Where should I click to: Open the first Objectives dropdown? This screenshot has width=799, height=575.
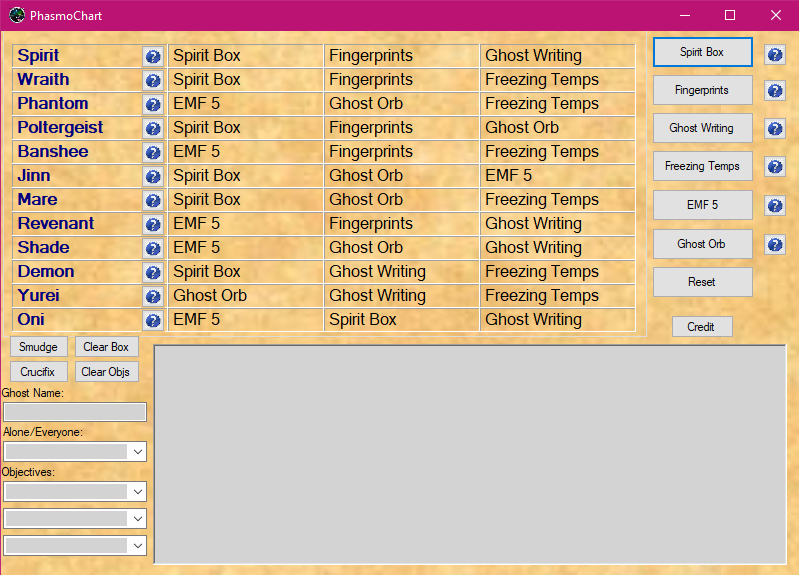point(75,491)
